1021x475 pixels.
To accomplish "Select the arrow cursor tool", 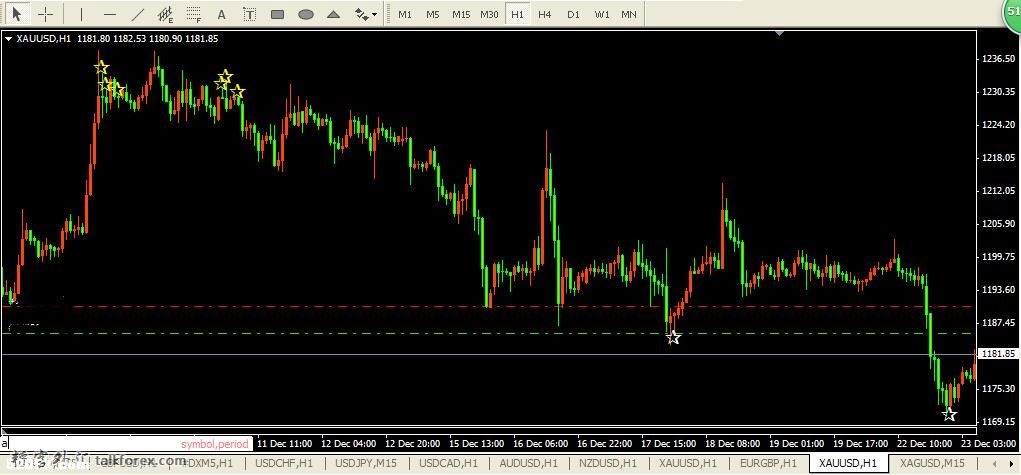I will pyautogui.click(x=17, y=14).
